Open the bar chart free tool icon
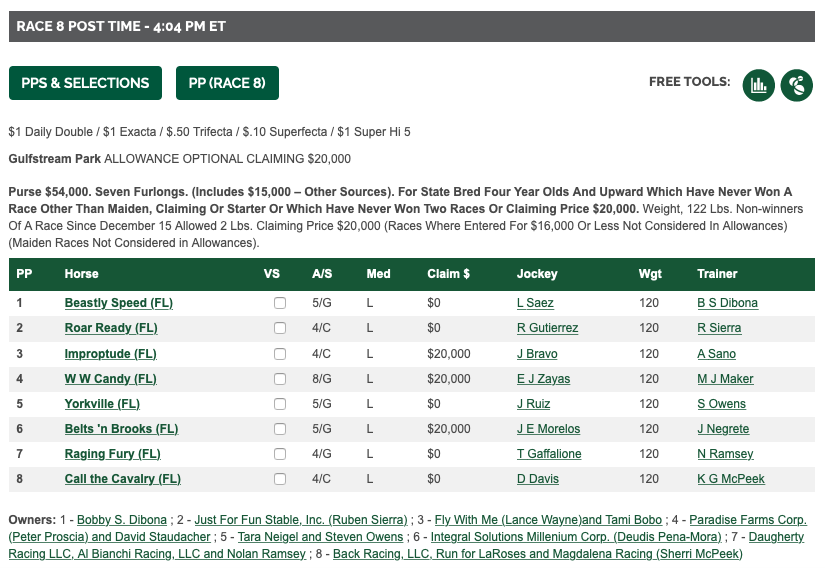 [x=758, y=85]
